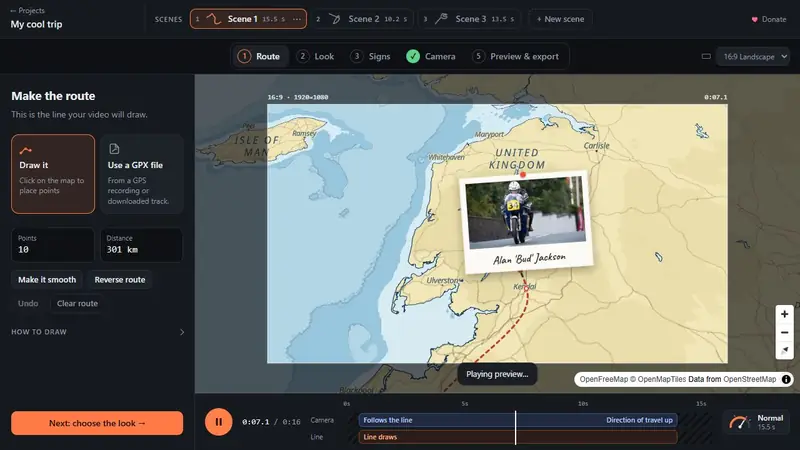Click Next: choose the look

pyautogui.click(x=97, y=423)
